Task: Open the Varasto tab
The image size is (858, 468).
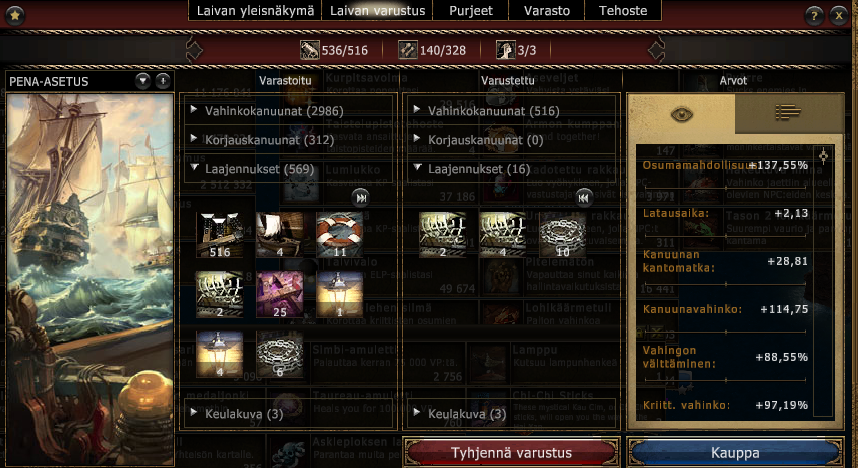Action: tap(547, 10)
